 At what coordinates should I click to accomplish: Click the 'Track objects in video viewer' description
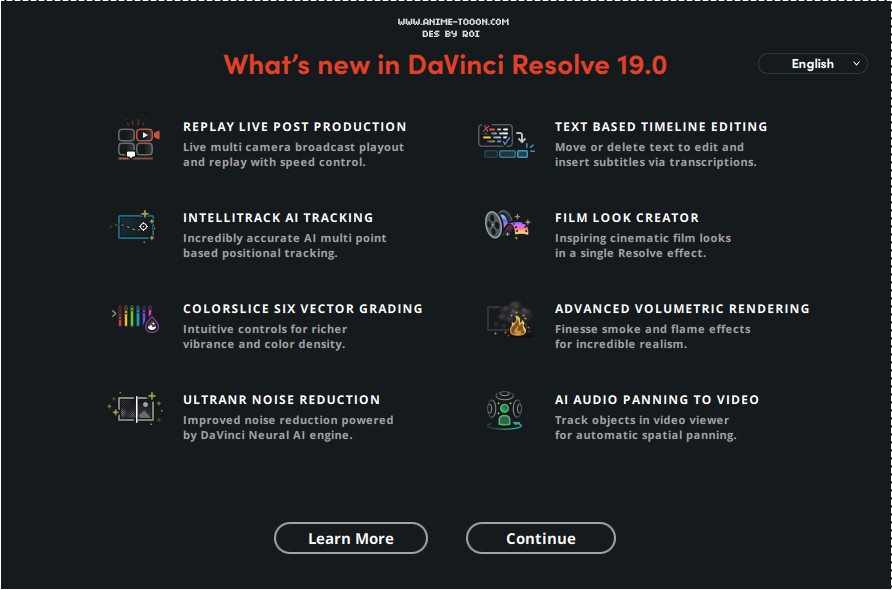642,420
